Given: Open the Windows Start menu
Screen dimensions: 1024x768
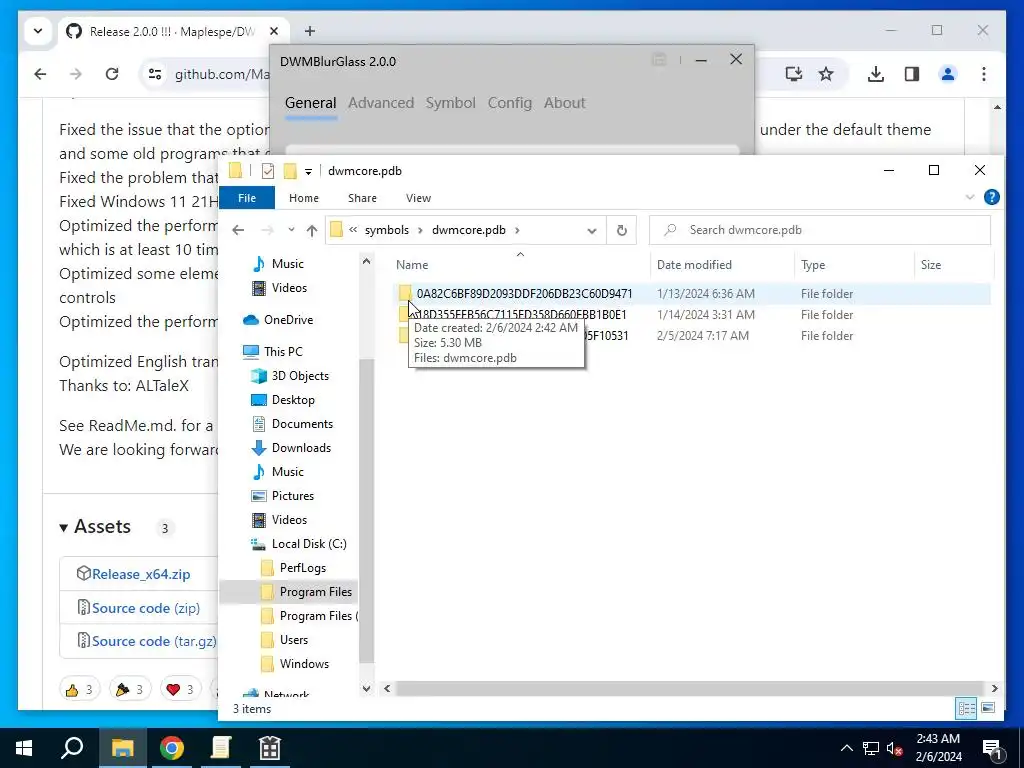Looking at the screenshot, I should tap(24, 748).
